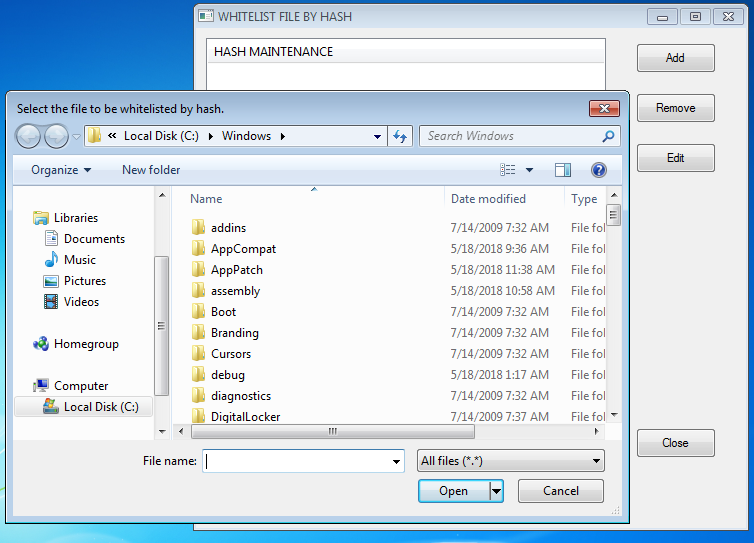
Task: Click file list scroll up arrow
Action: coord(614,195)
